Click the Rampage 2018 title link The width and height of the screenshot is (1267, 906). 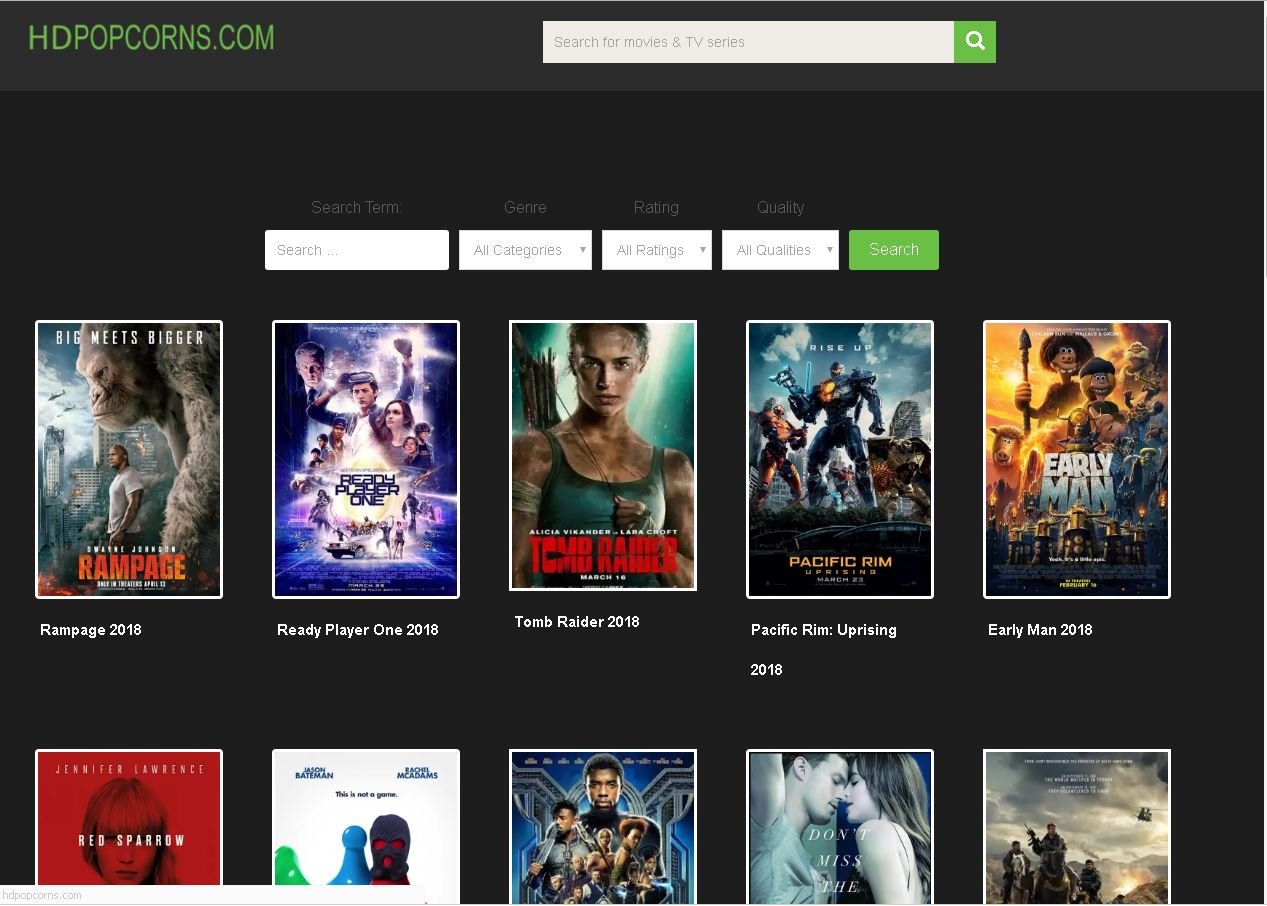pyautogui.click(x=91, y=630)
